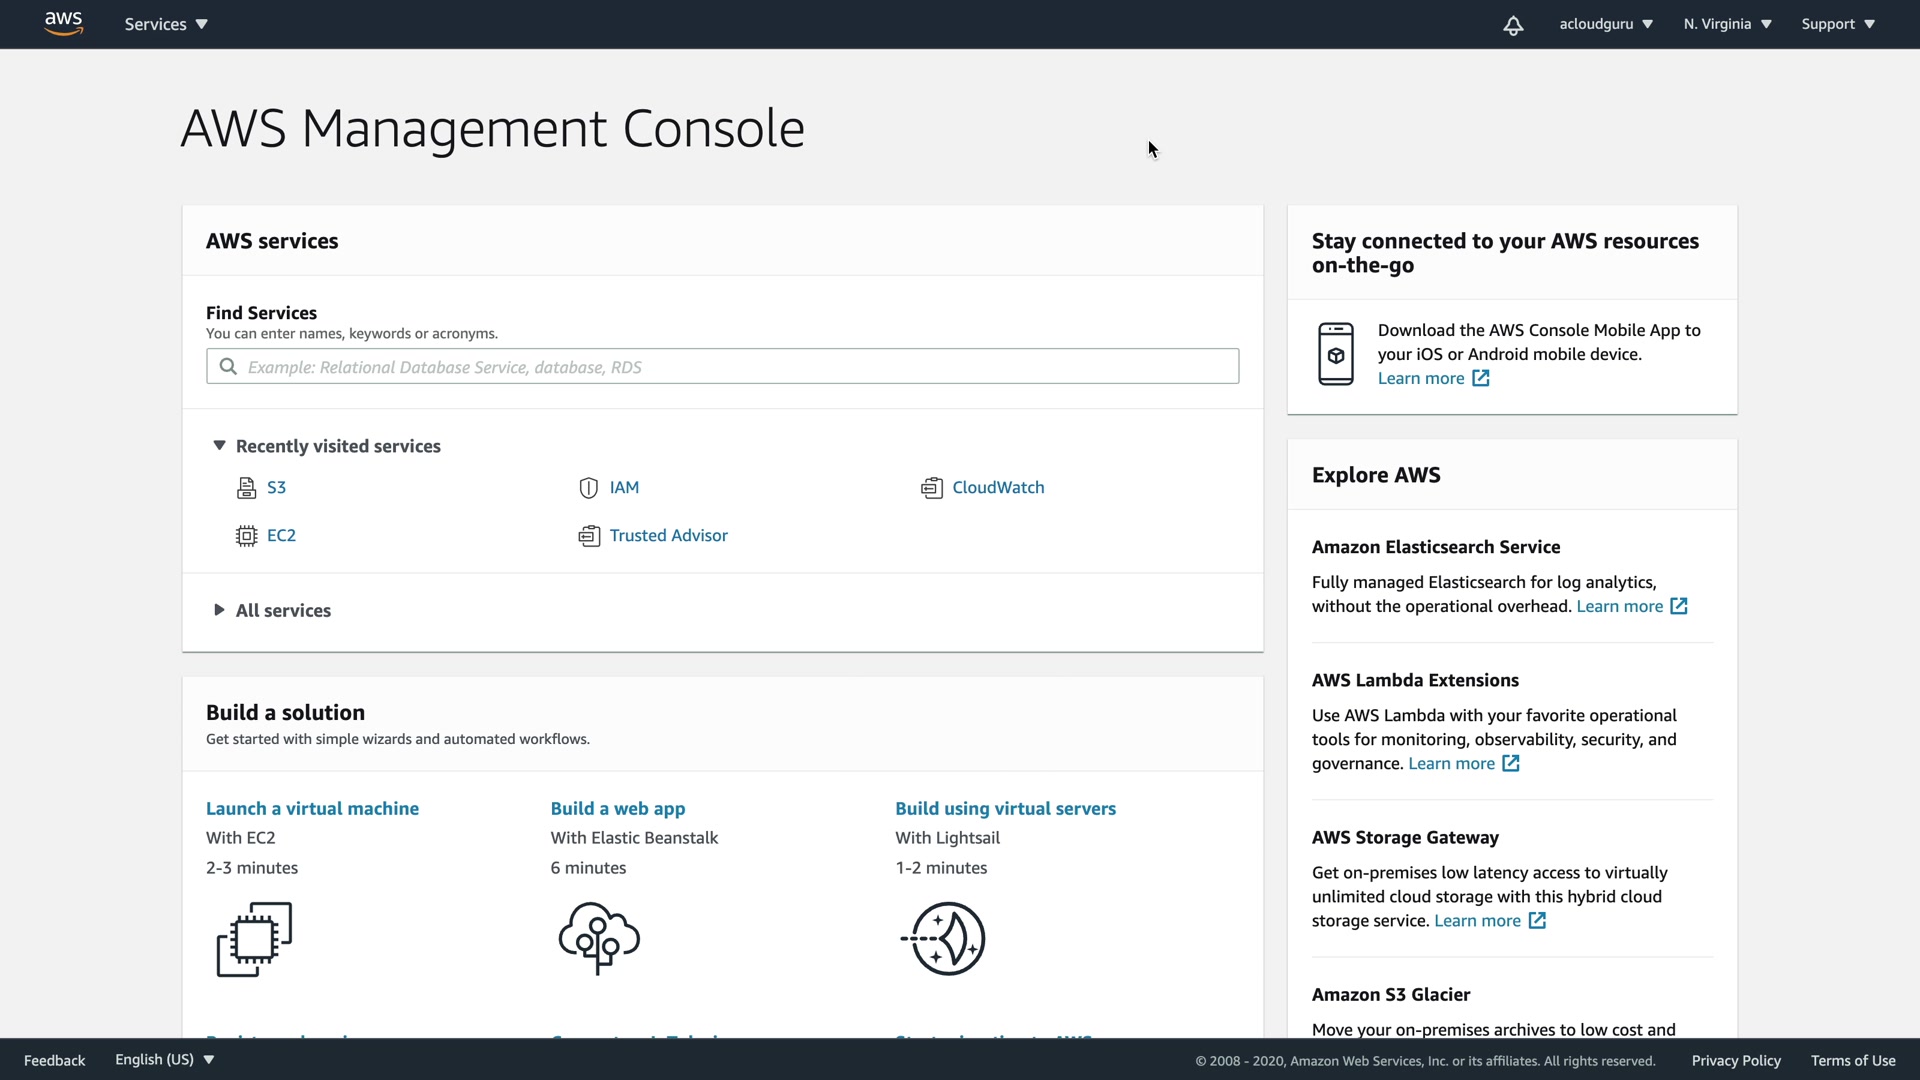Click the IAM shield icon

[589, 488]
